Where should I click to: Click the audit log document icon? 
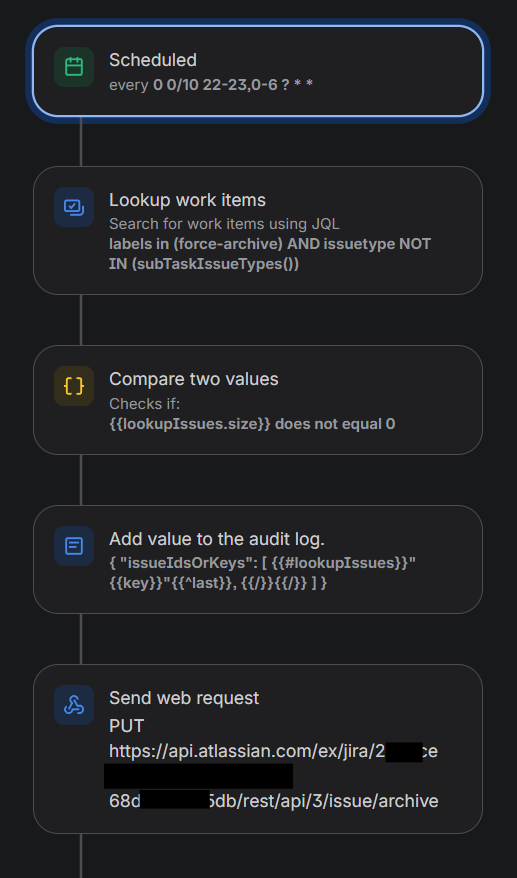pyautogui.click(x=74, y=546)
